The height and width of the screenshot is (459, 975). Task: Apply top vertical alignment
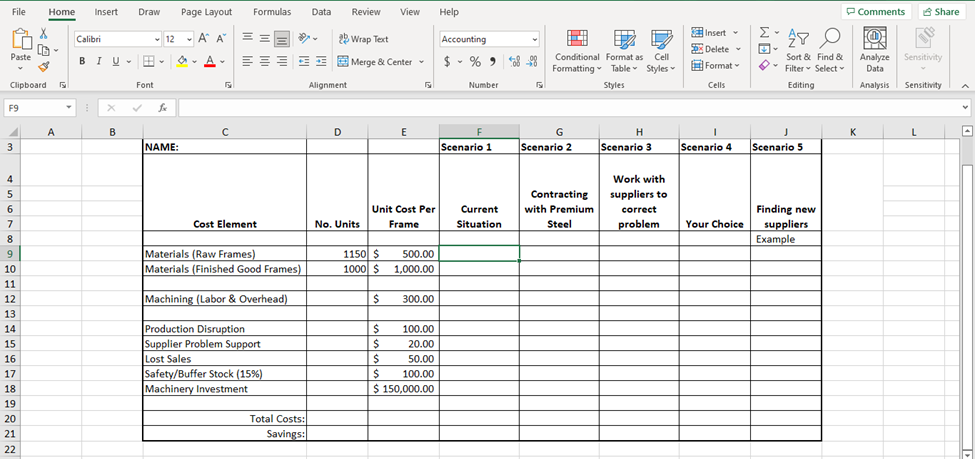247,39
